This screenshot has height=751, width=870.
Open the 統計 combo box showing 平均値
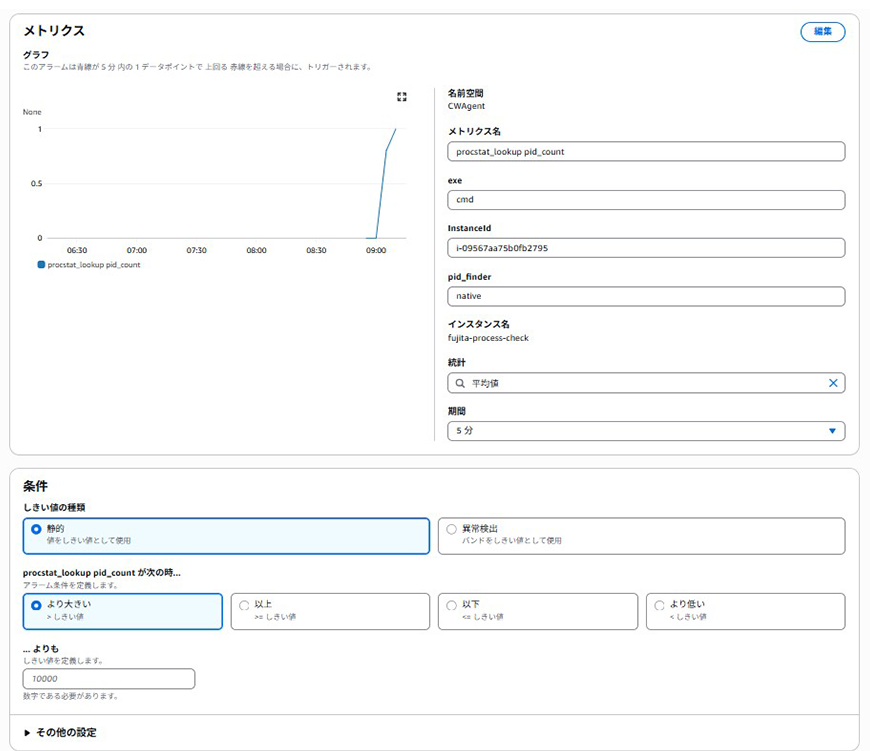(640, 383)
